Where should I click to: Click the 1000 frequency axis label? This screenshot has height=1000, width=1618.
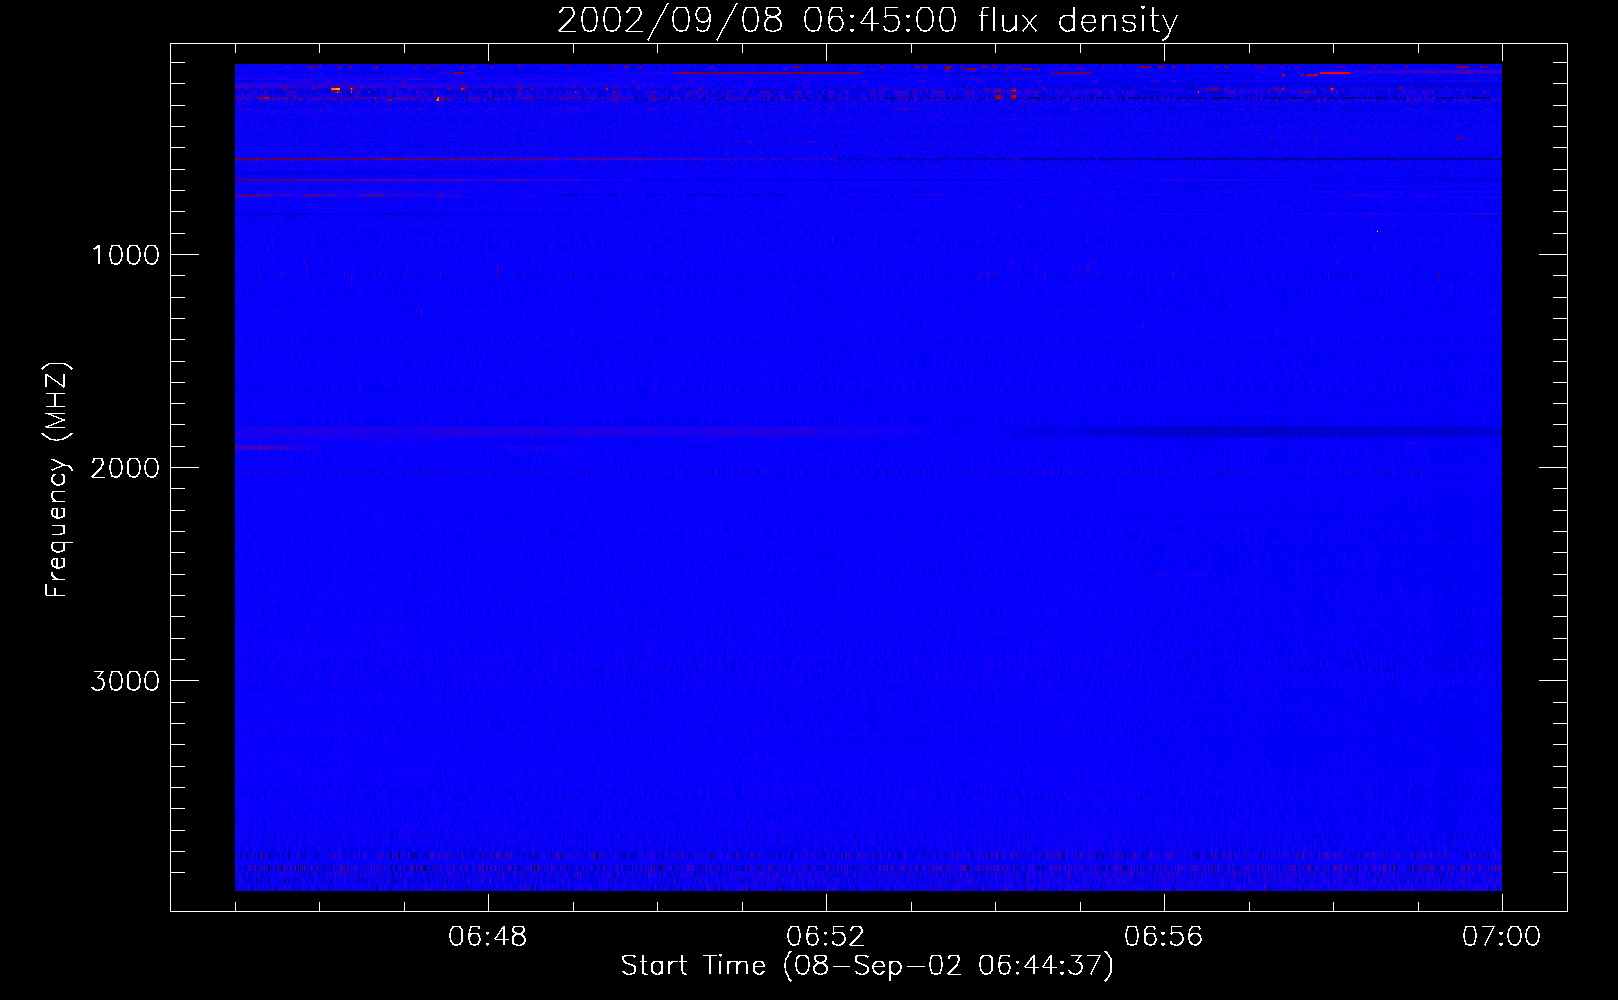coord(125,255)
